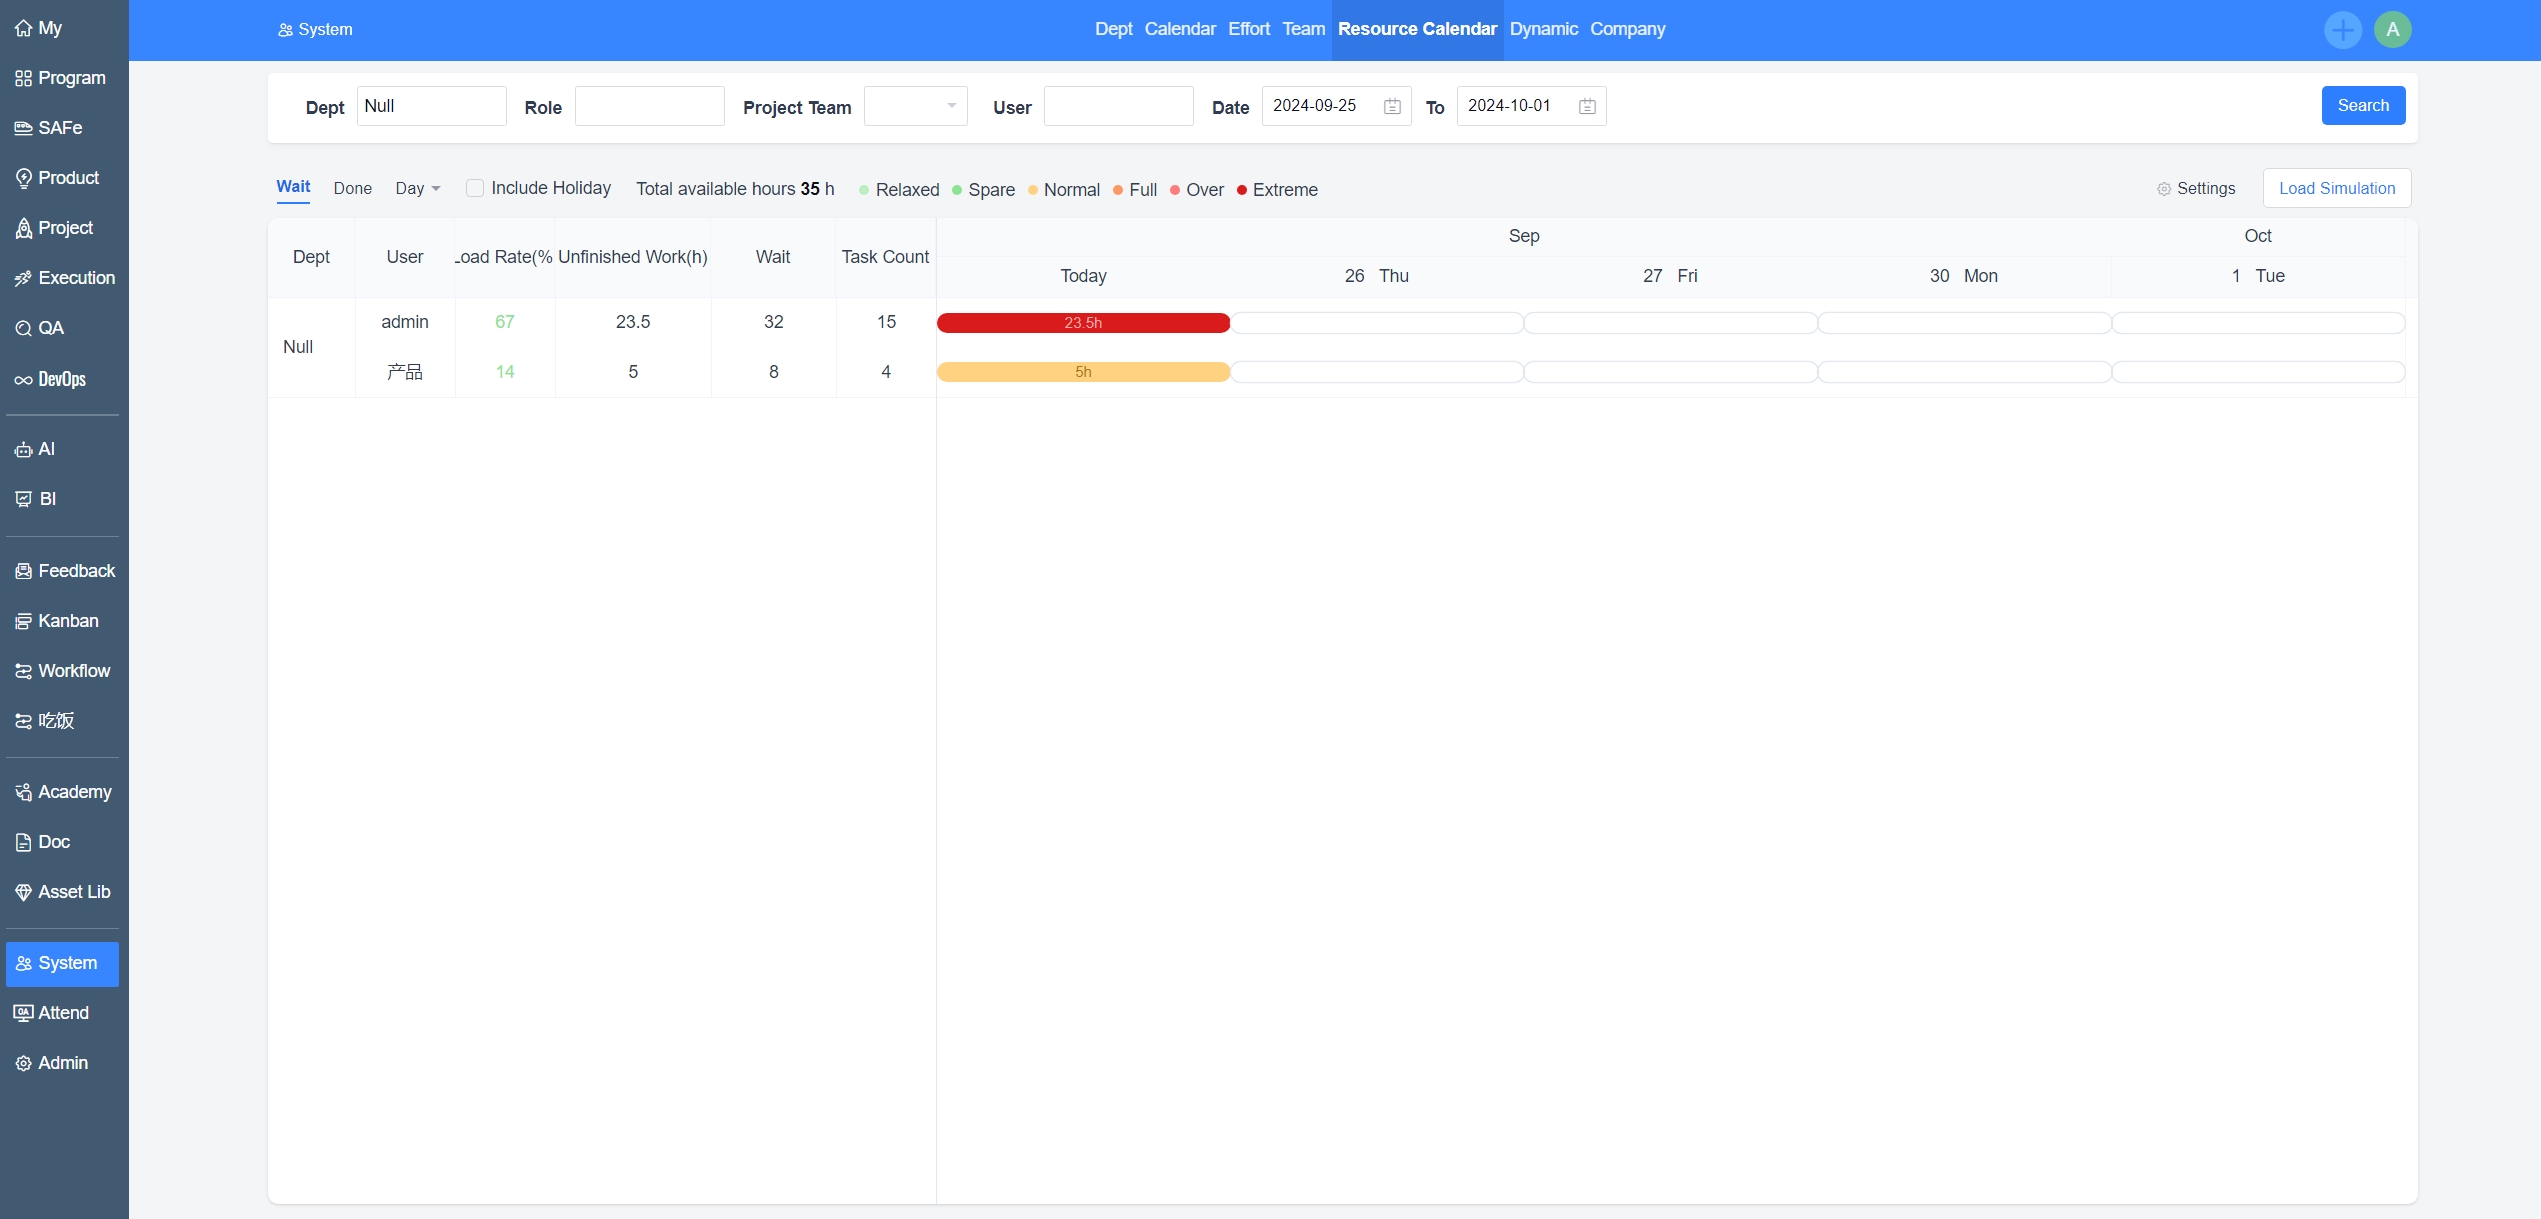2541x1219 pixels.
Task: Click the Normal legend item
Action: tap(1064, 190)
